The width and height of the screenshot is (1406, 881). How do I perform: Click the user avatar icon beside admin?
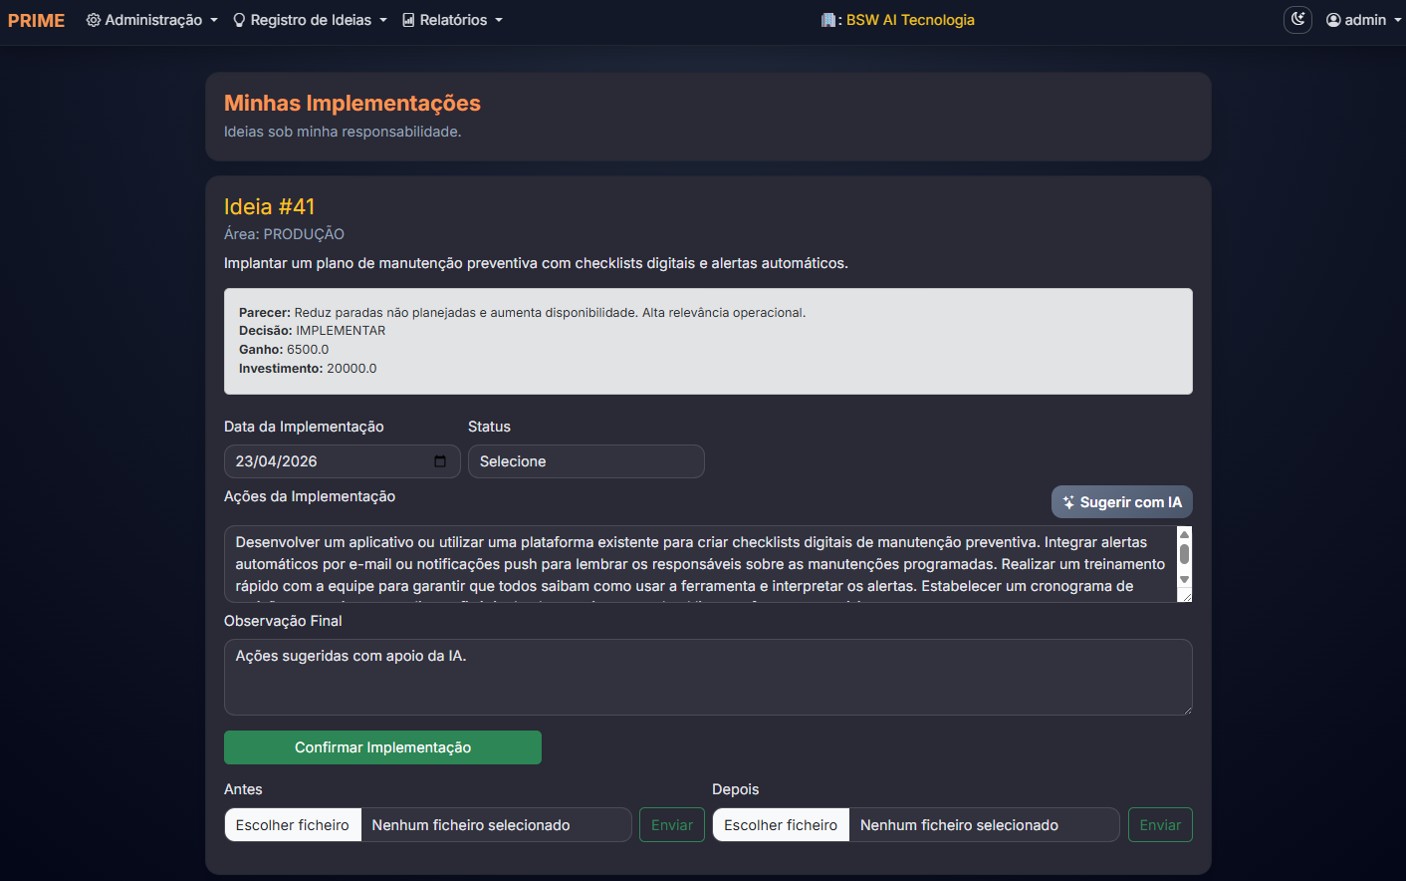tap(1333, 20)
